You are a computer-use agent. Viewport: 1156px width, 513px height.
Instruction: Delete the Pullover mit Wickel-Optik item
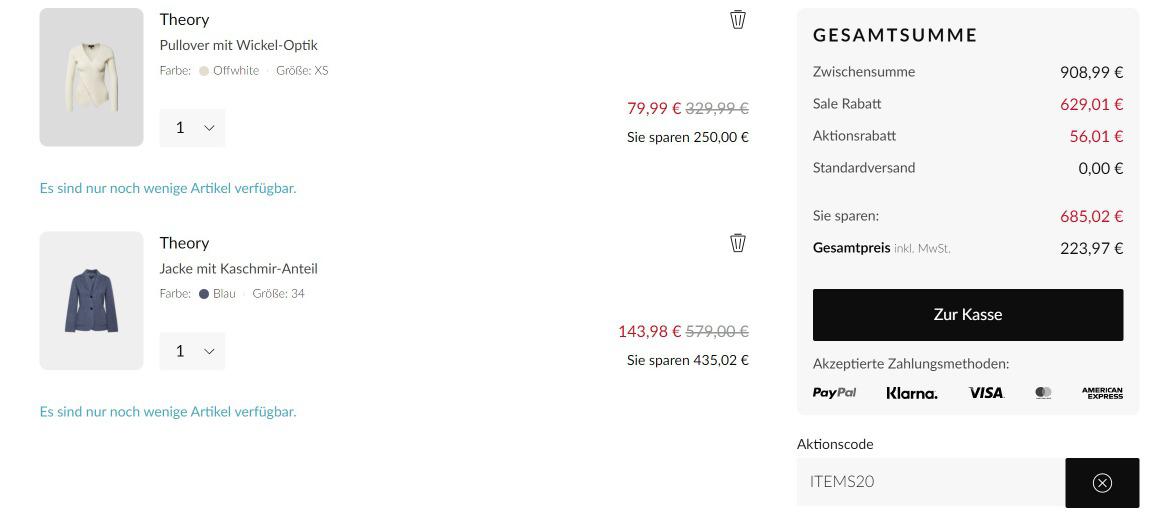(738, 19)
